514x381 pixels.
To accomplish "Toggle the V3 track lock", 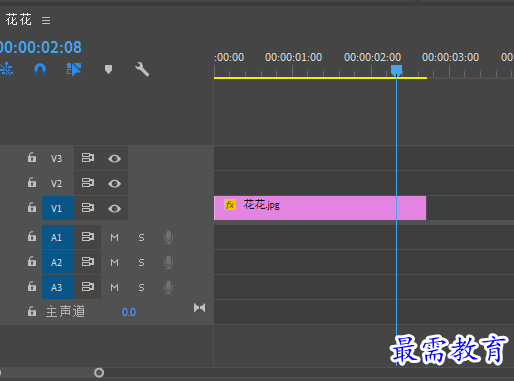I will [32, 157].
